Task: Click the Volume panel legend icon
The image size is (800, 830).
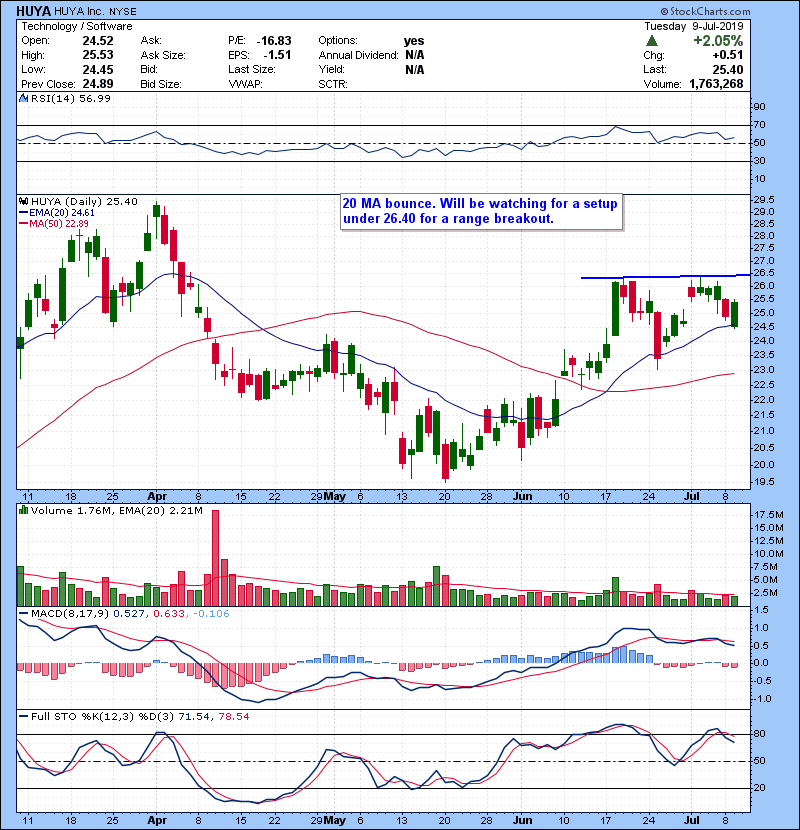Action: [22, 513]
